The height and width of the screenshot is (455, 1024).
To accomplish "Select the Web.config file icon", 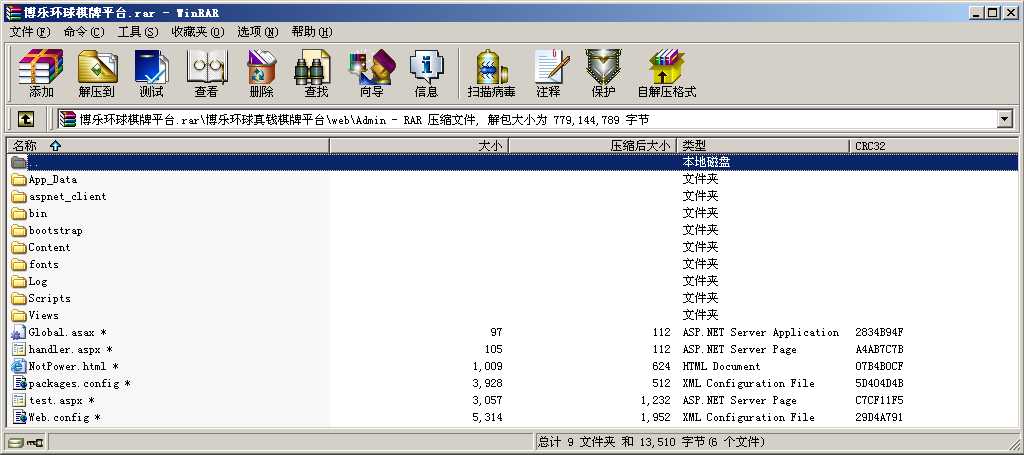I will tap(19, 417).
